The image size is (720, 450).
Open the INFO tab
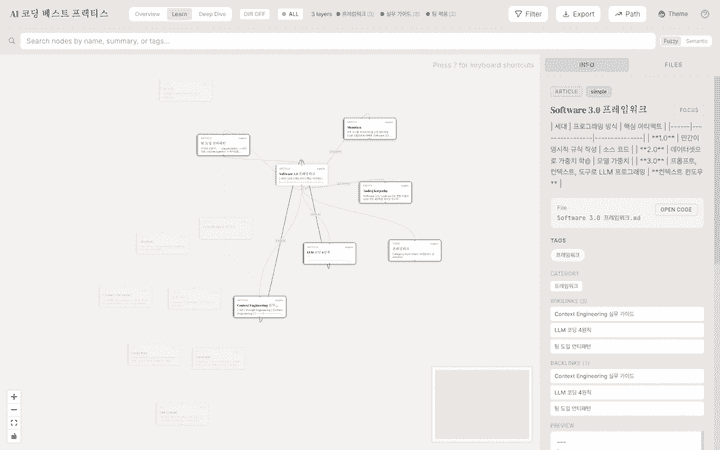click(x=586, y=65)
